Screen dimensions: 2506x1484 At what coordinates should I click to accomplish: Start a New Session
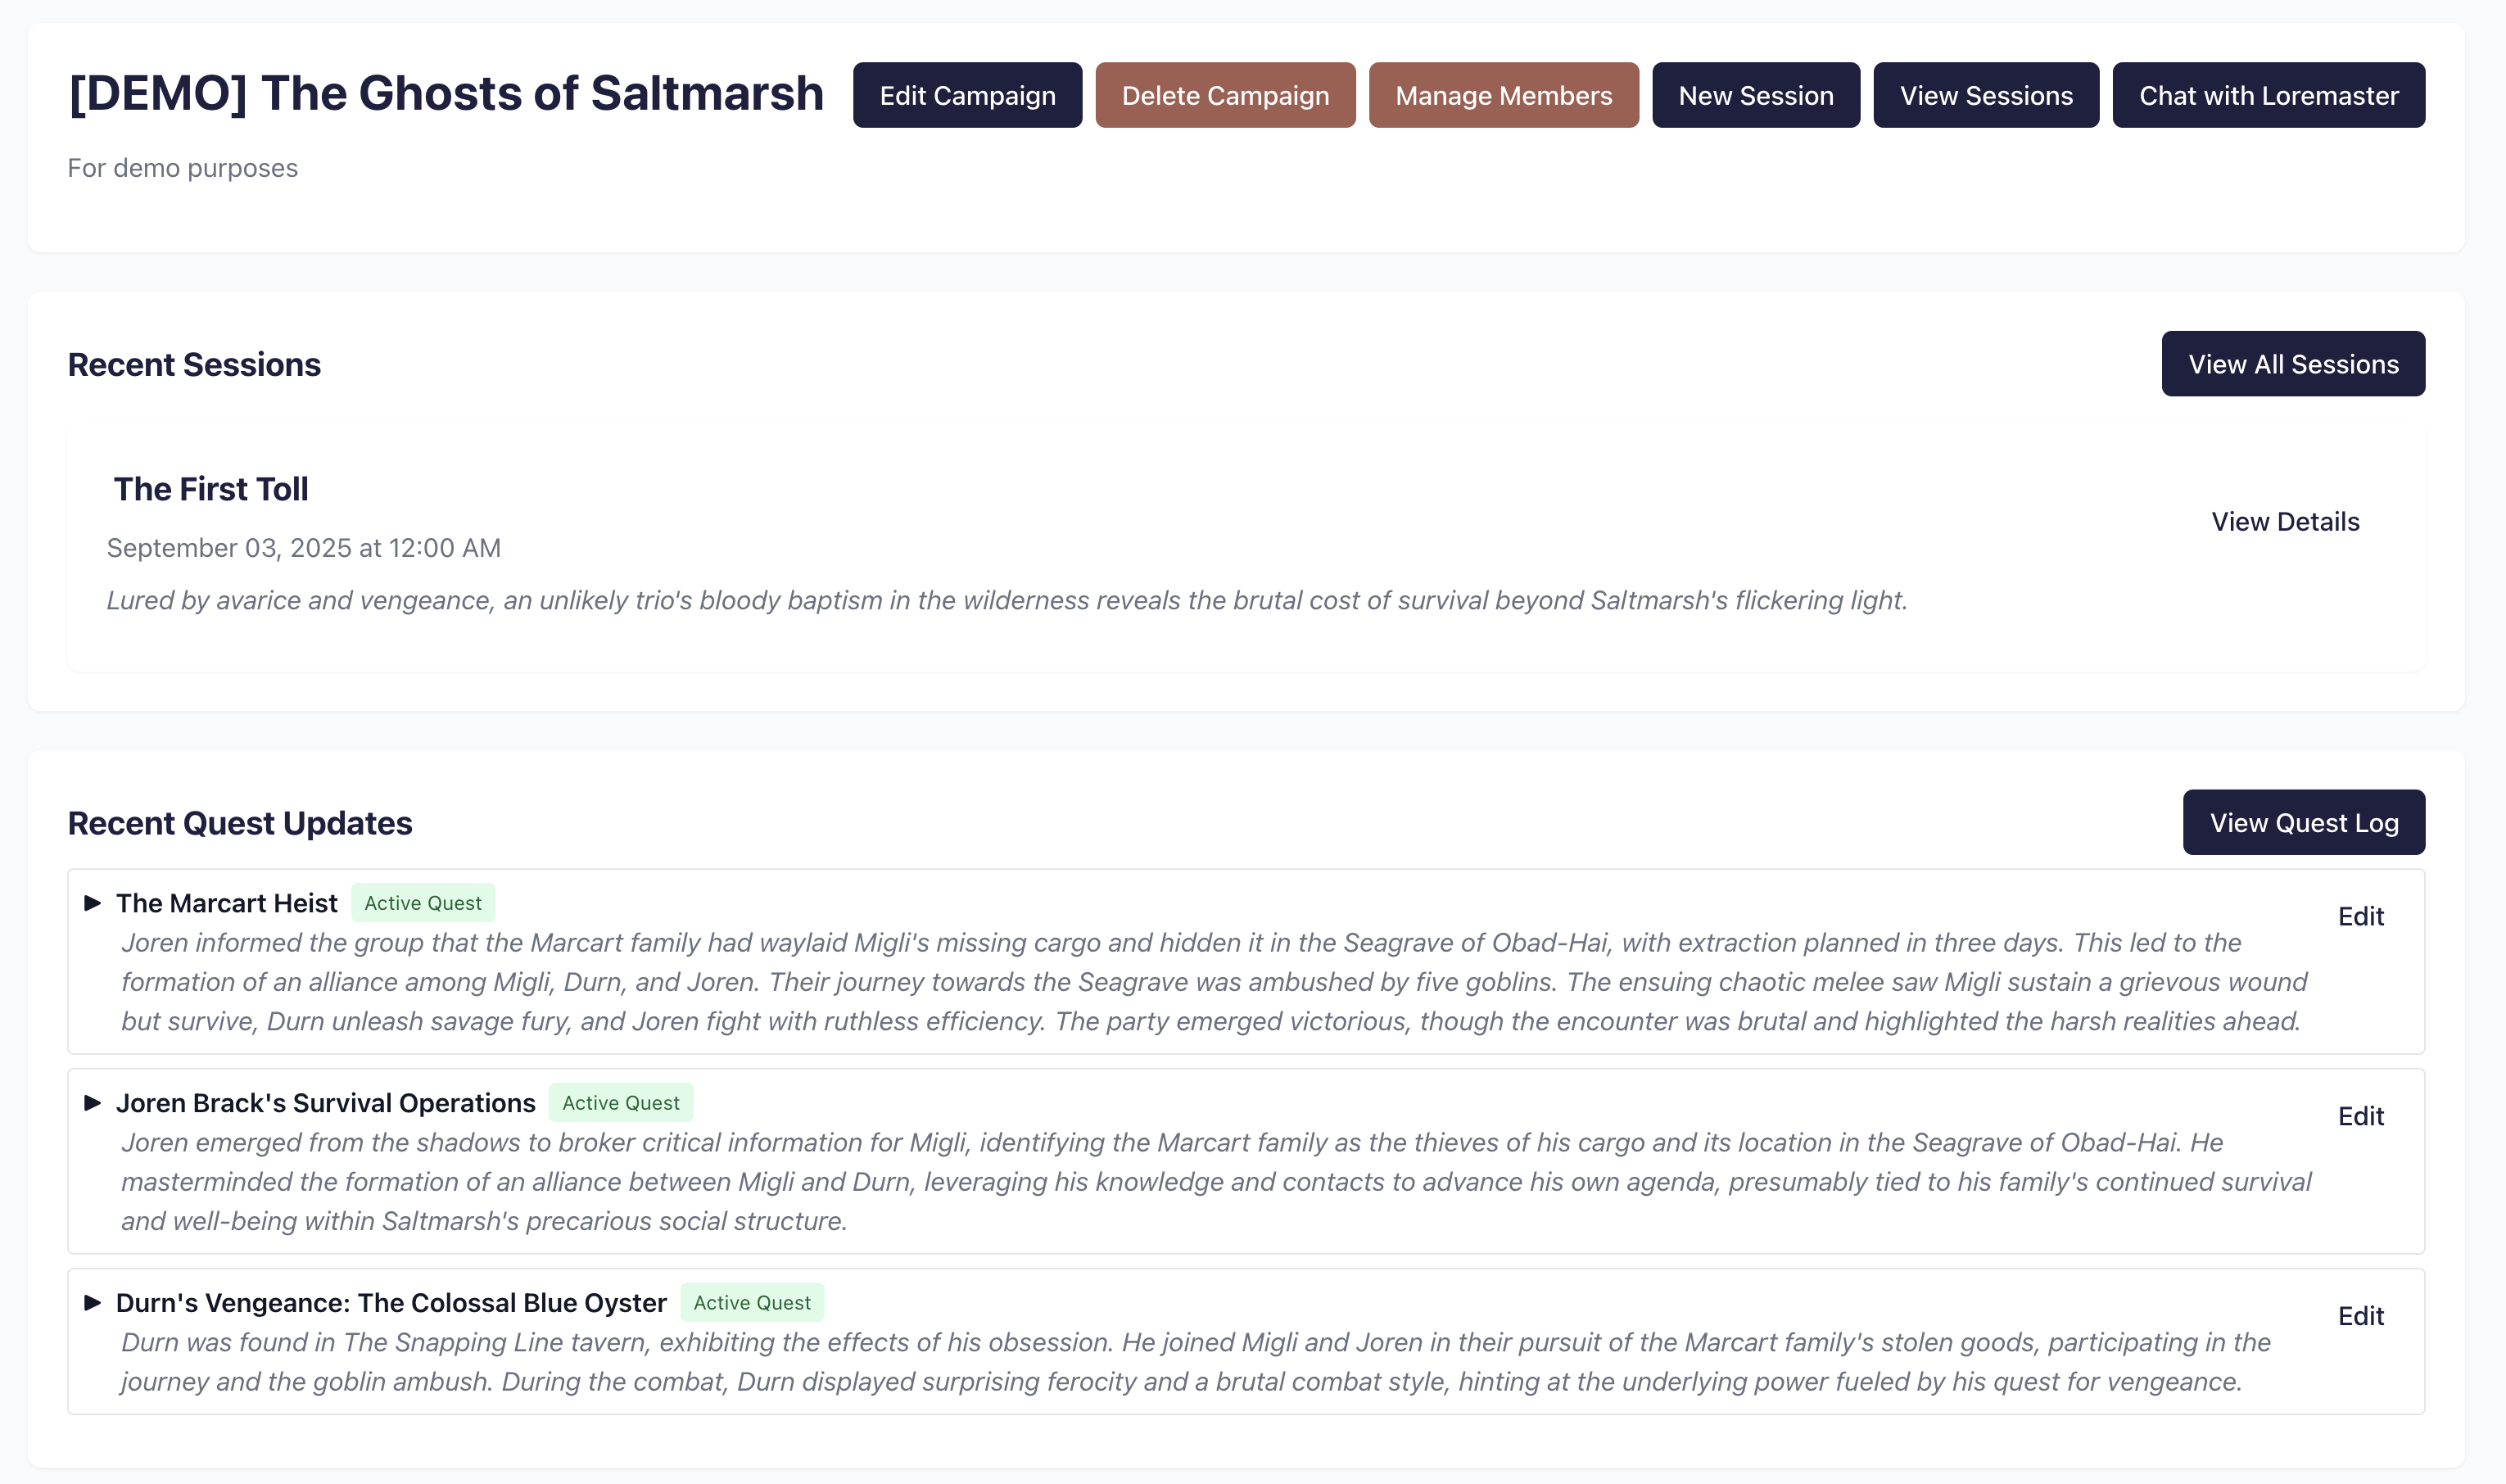pos(1755,95)
